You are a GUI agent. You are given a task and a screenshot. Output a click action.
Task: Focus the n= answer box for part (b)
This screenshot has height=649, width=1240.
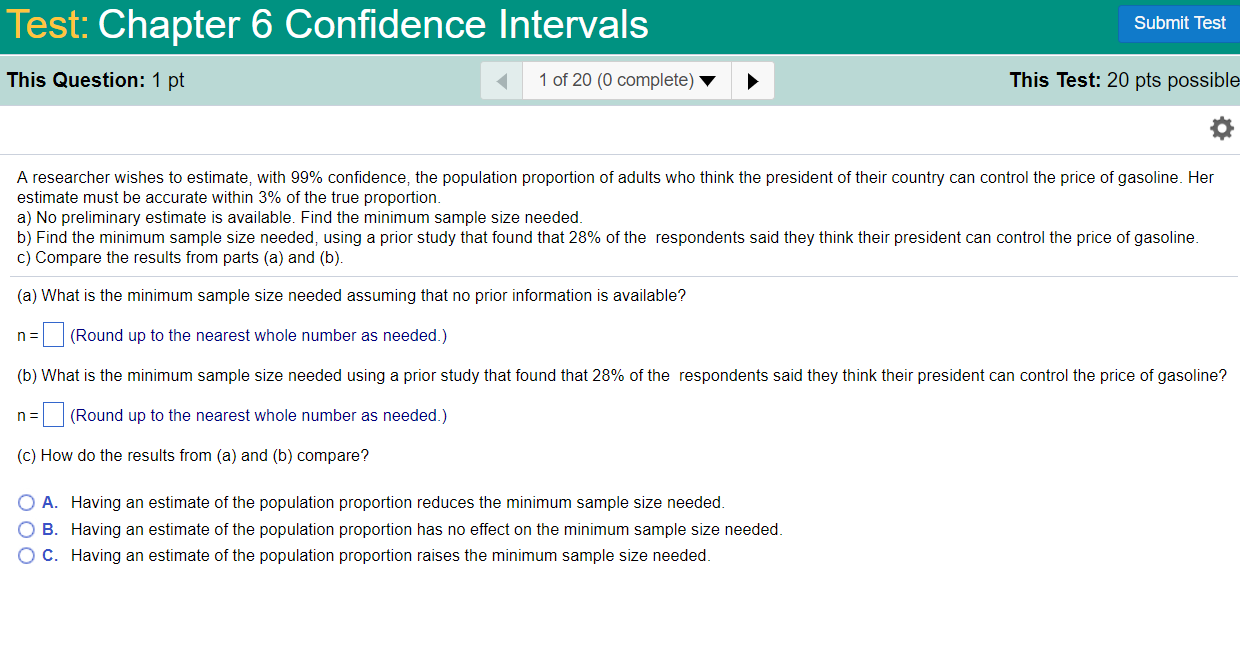click(x=54, y=415)
